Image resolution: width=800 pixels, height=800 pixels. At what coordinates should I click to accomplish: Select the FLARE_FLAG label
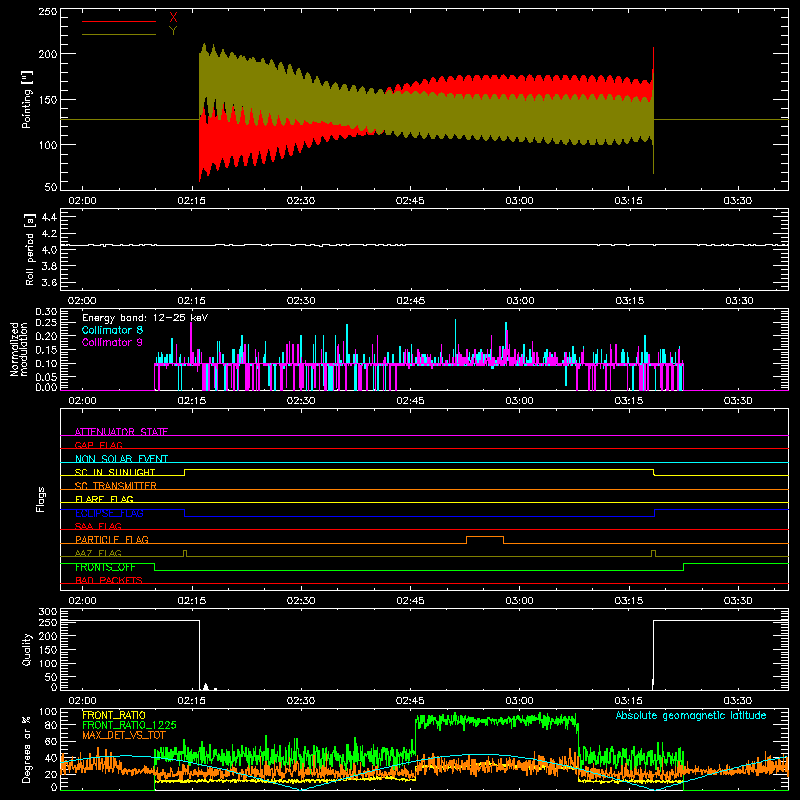(104, 499)
